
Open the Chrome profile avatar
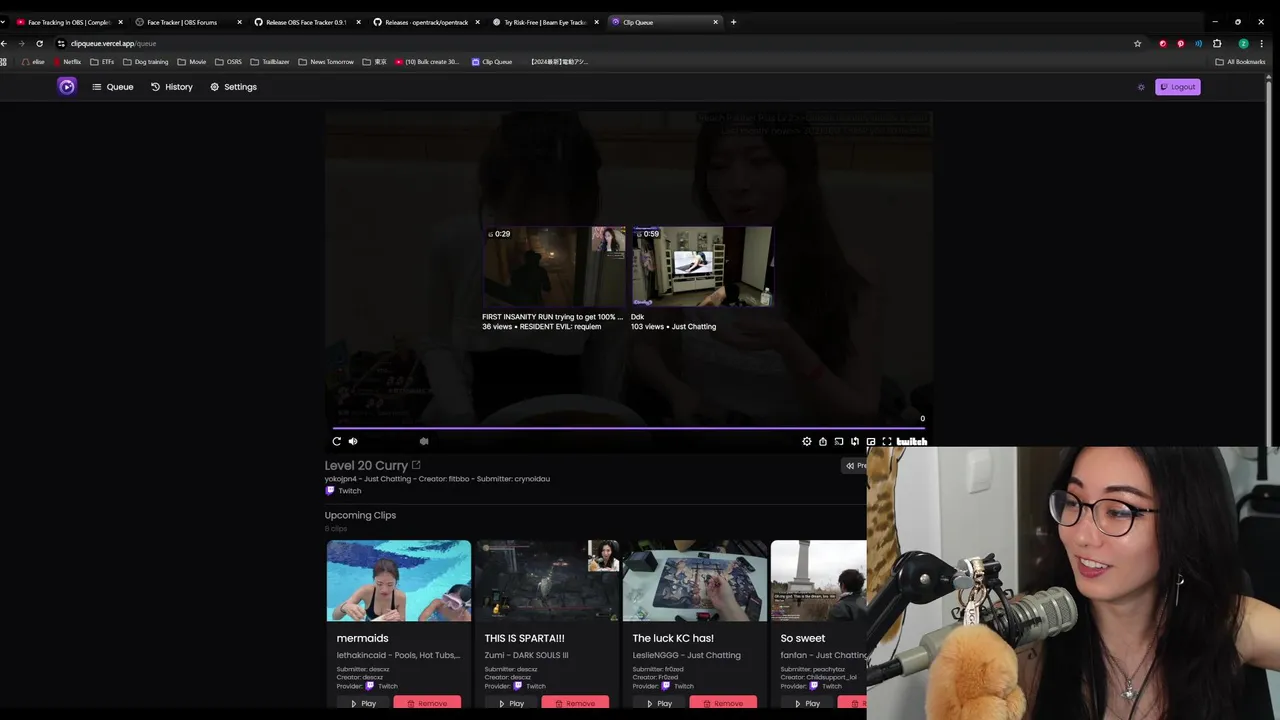point(1243,43)
